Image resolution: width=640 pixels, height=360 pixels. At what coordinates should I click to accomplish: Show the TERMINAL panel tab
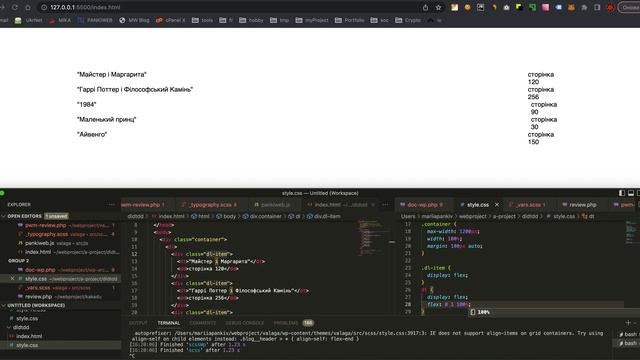coord(169,323)
